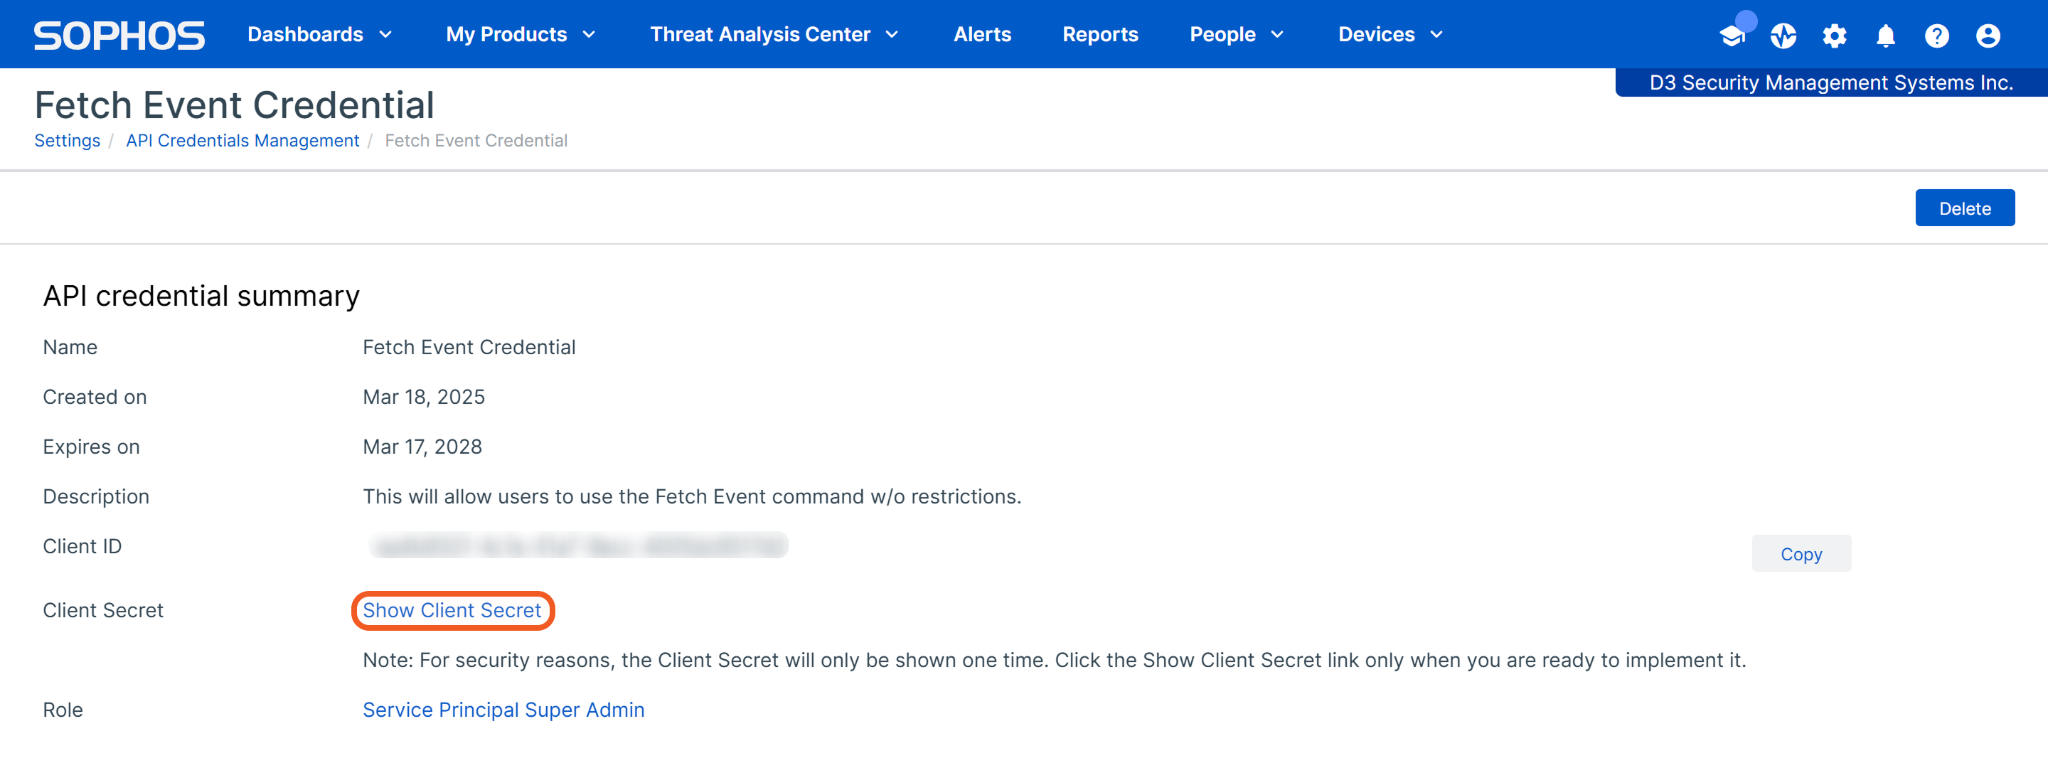2048x770 pixels.
Task: Click the Sophos logo
Action: point(119,35)
